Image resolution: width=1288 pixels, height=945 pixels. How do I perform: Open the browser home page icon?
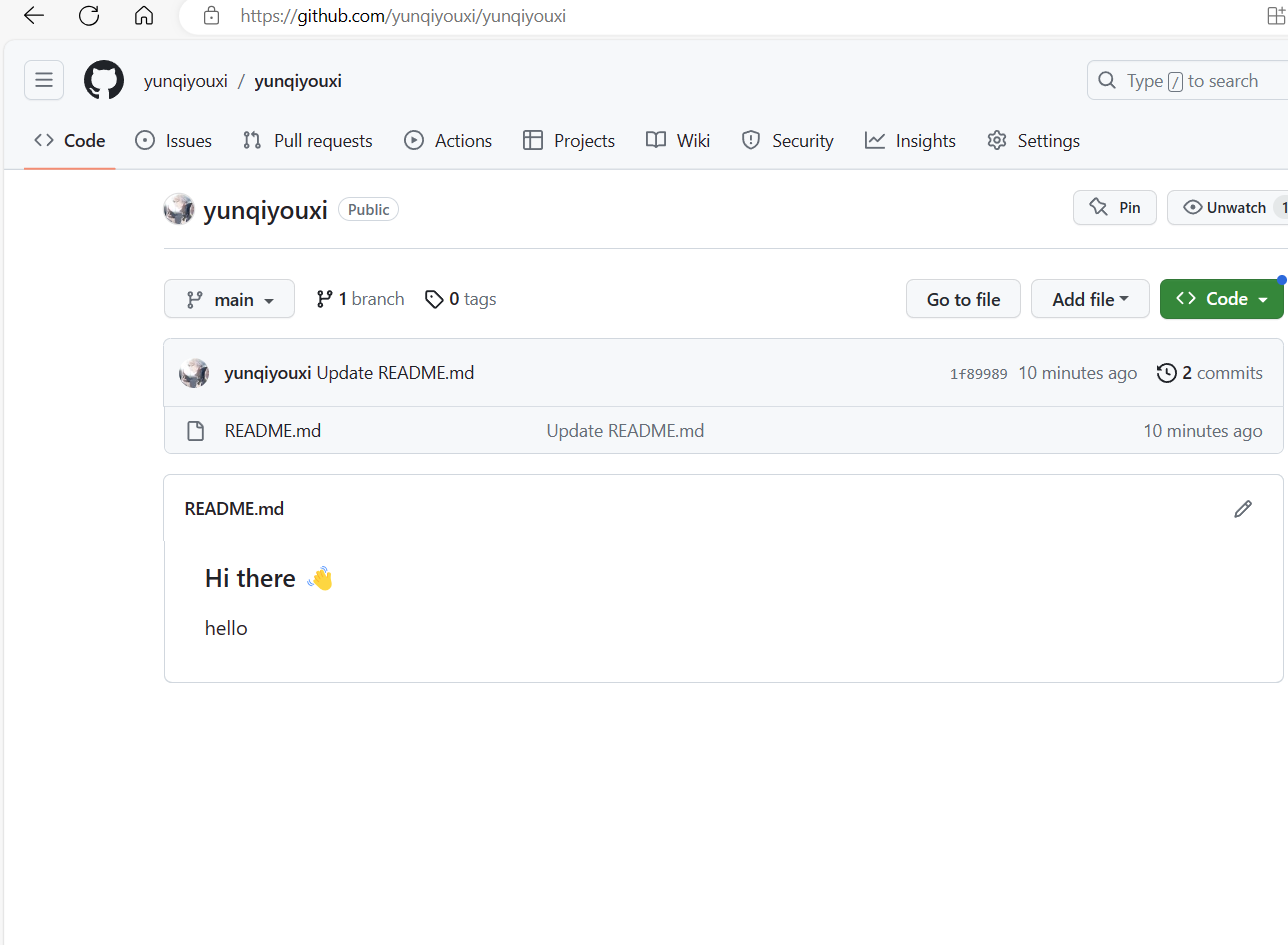(x=144, y=16)
